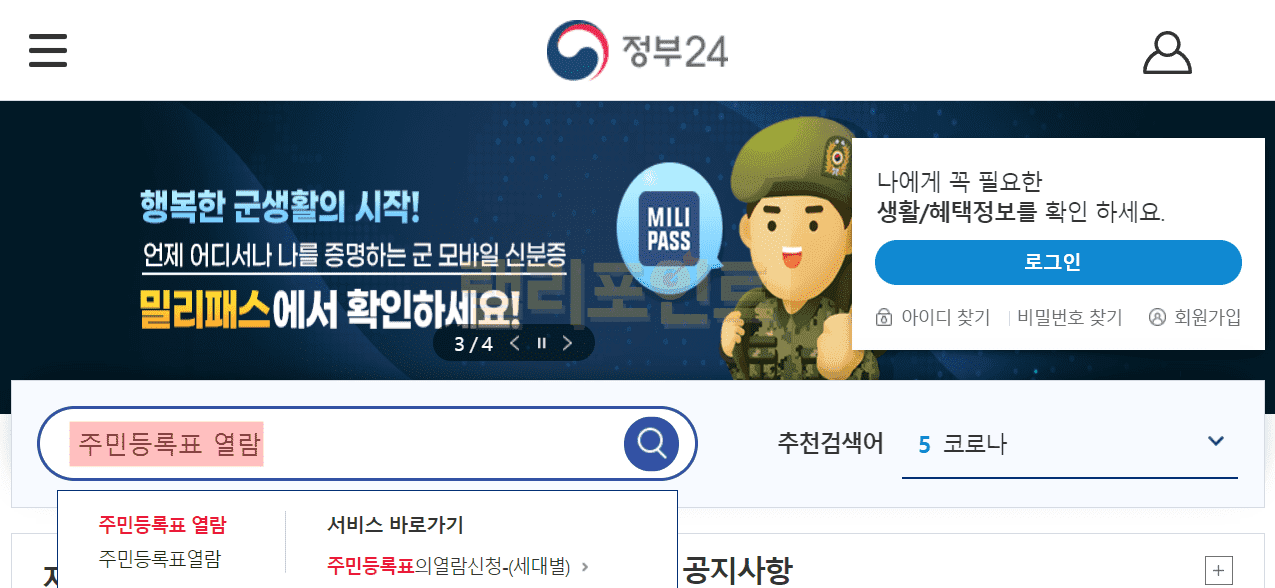Open the hamburger main menu
The image size is (1275, 588).
coord(47,50)
